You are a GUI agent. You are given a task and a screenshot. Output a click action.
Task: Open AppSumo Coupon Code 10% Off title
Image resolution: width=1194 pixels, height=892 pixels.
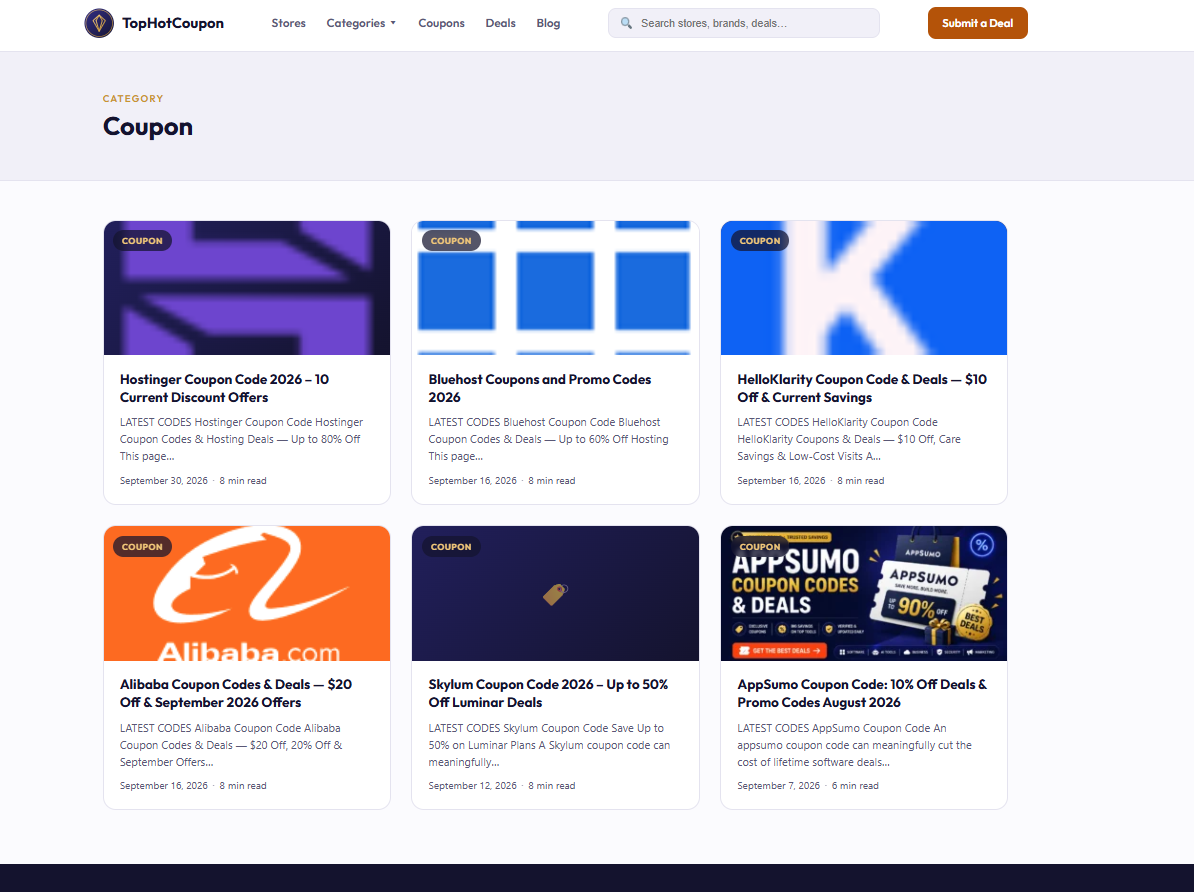[862, 693]
